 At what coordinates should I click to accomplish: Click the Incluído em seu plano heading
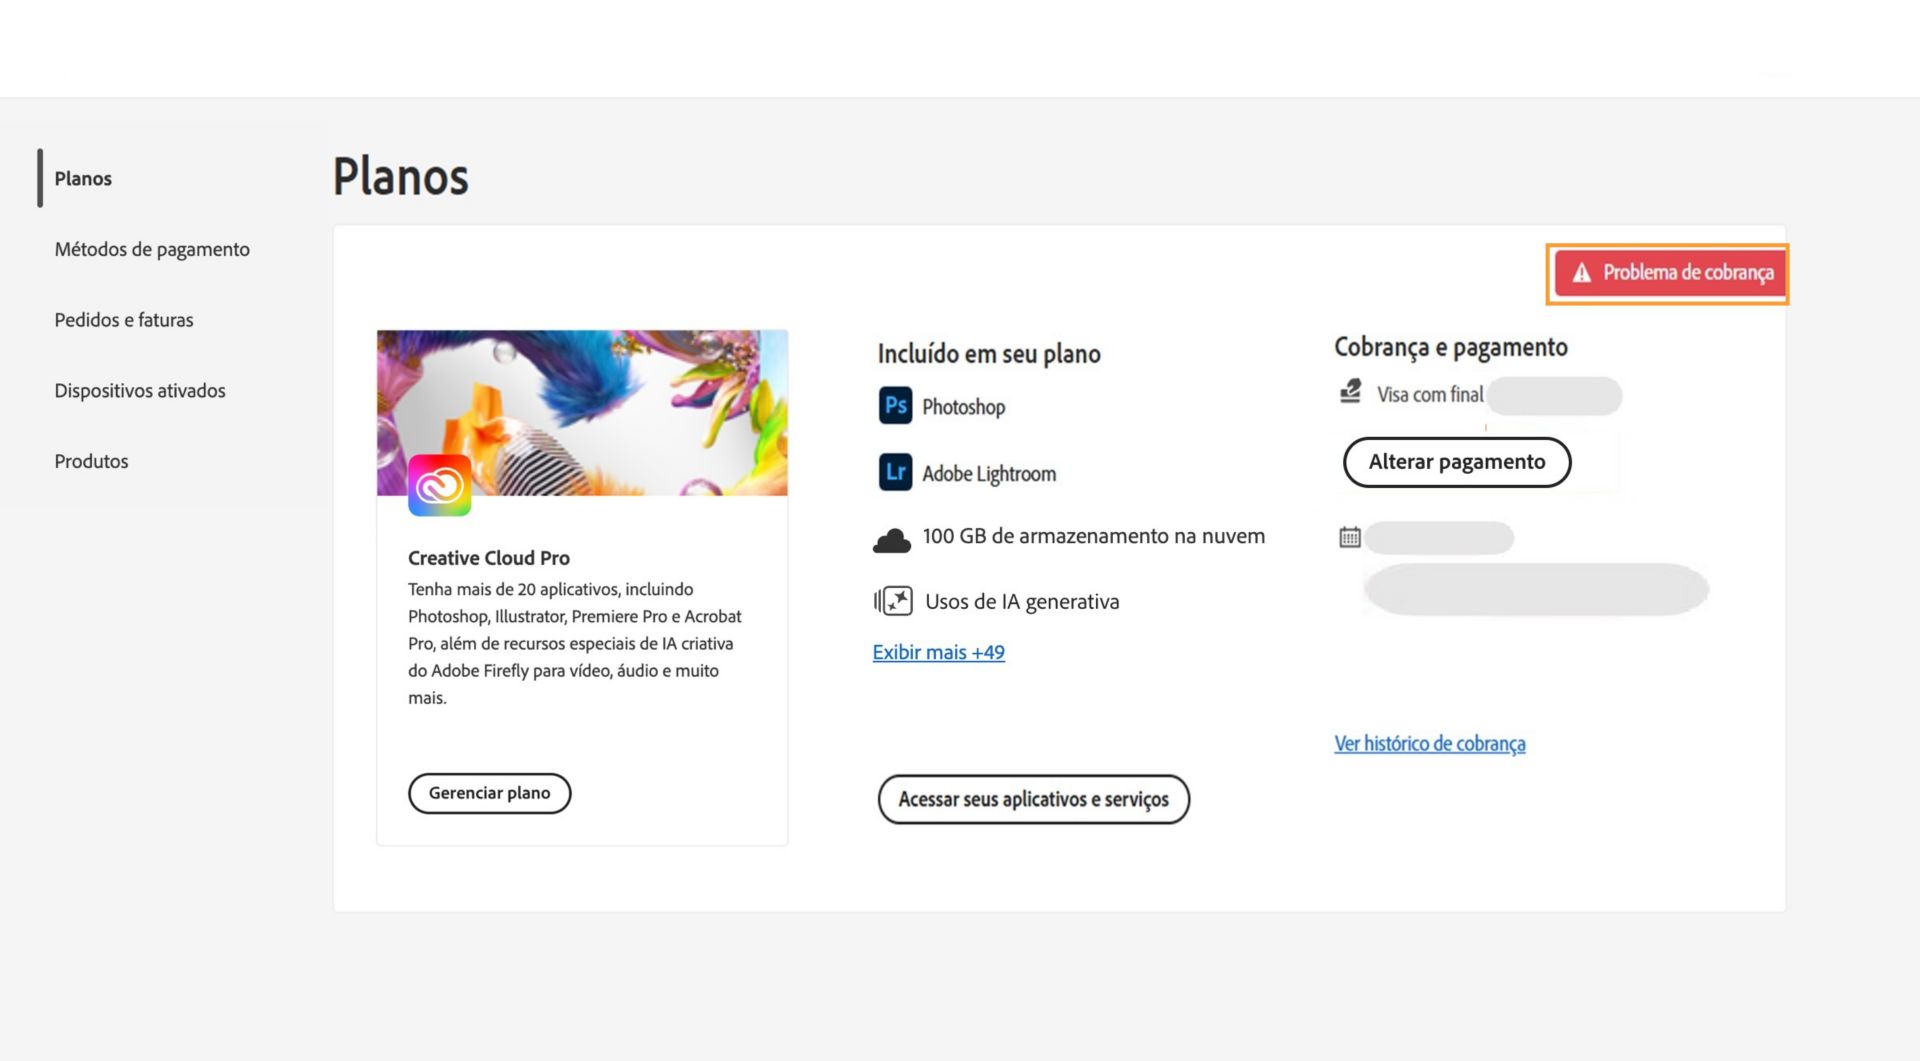[x=989, y=354]
